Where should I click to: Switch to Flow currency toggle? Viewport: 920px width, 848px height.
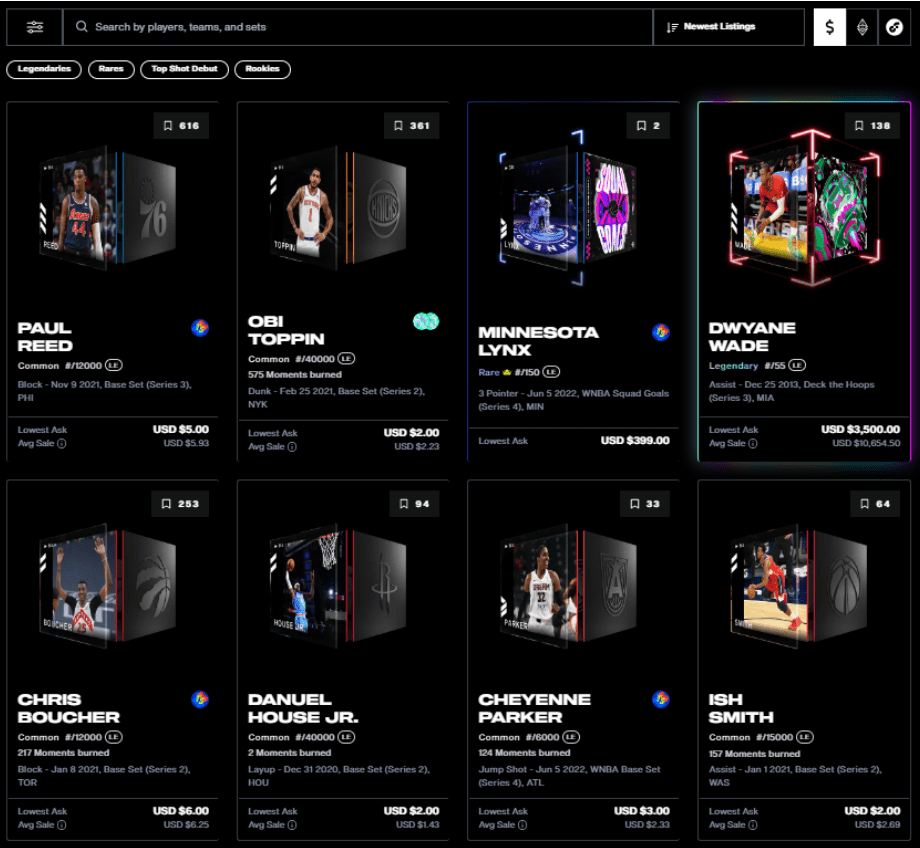point(894,27)
